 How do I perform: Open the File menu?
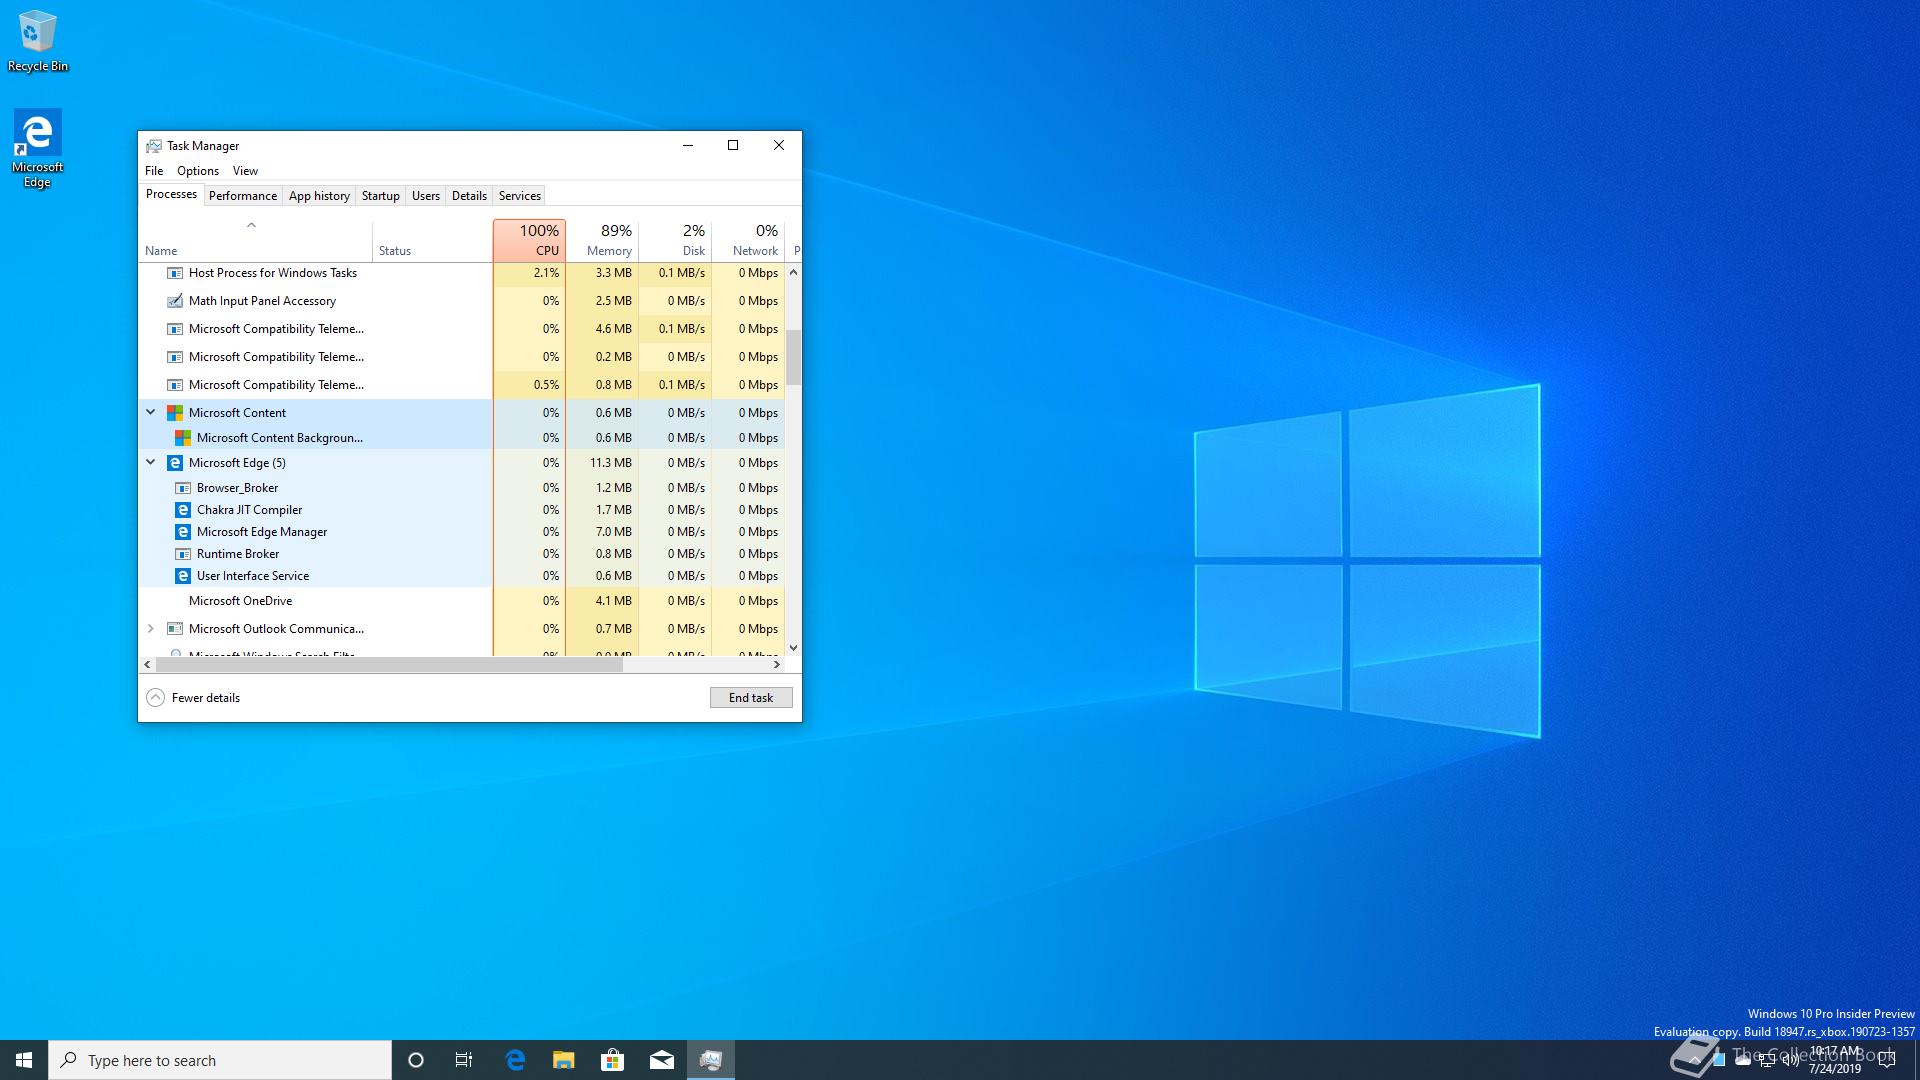click(154, 171)
